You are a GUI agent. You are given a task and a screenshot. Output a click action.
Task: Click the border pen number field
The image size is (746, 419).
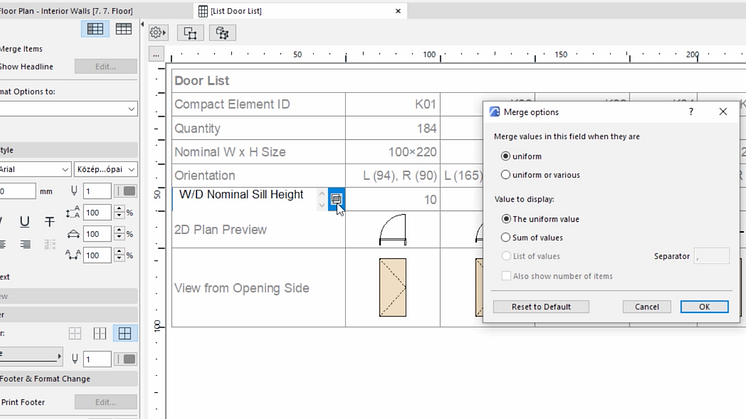pyautogui.click(x=97, y=359)
